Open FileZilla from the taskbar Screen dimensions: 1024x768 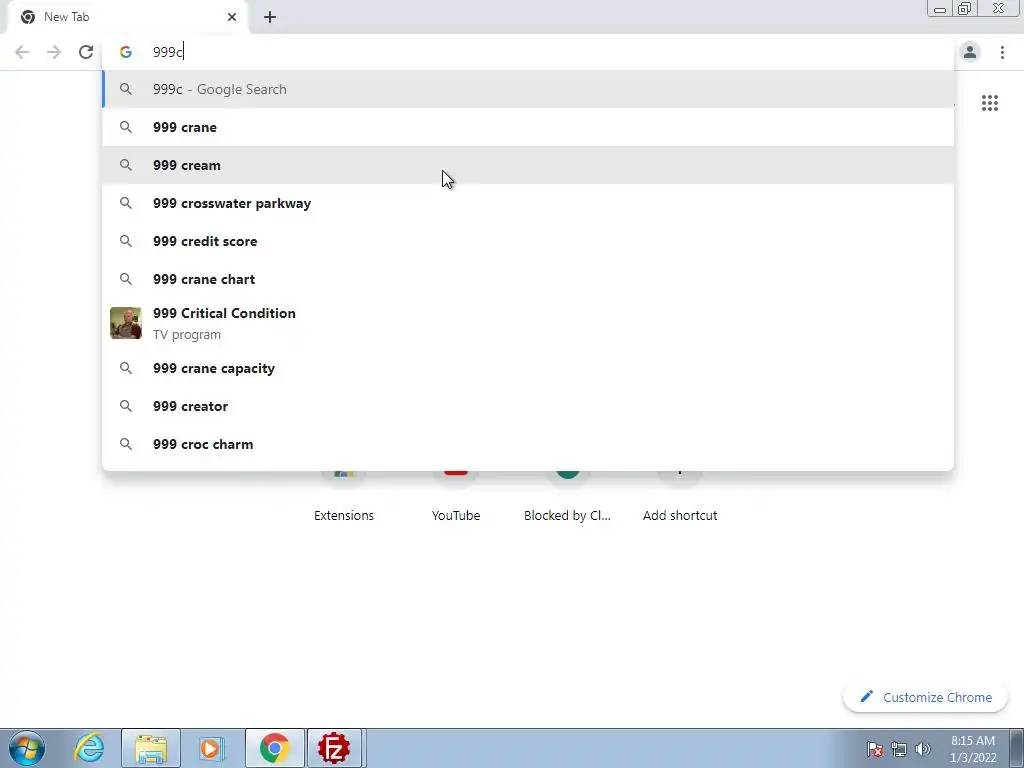pos(334,748)
